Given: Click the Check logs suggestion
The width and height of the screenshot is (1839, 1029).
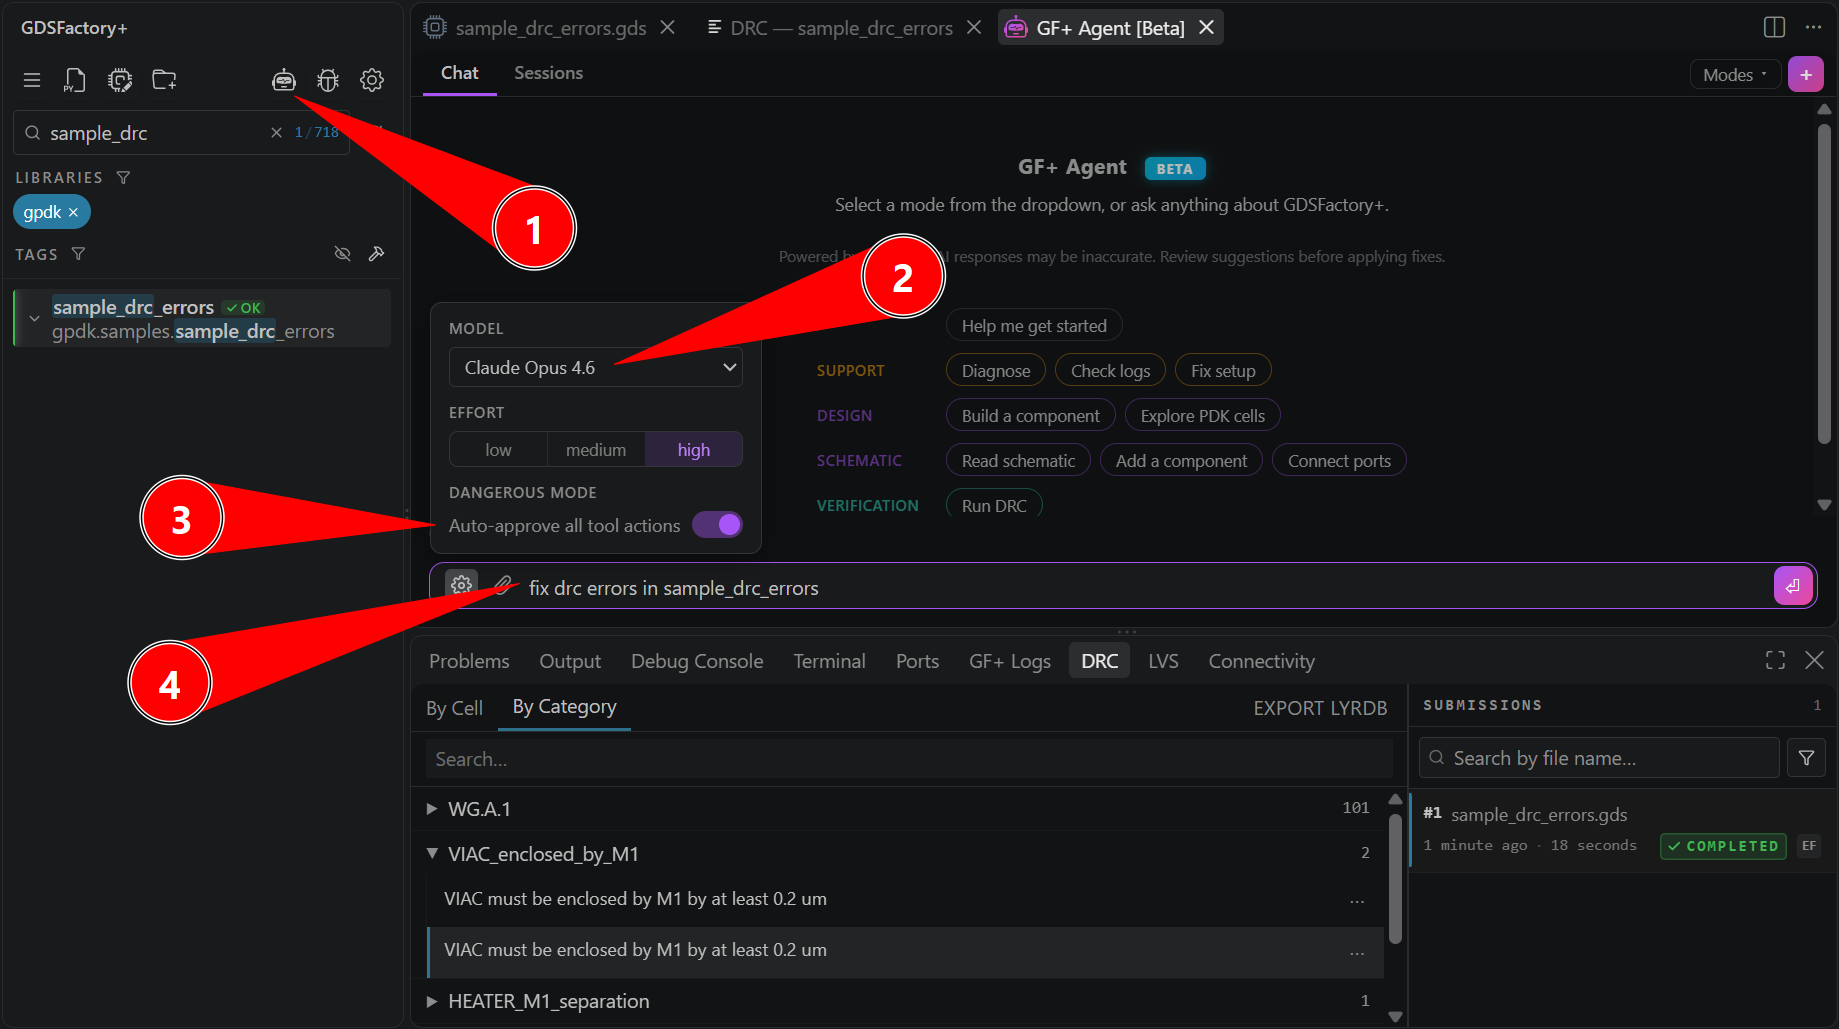Looking at the screenshot, I should coord(1110,371).
